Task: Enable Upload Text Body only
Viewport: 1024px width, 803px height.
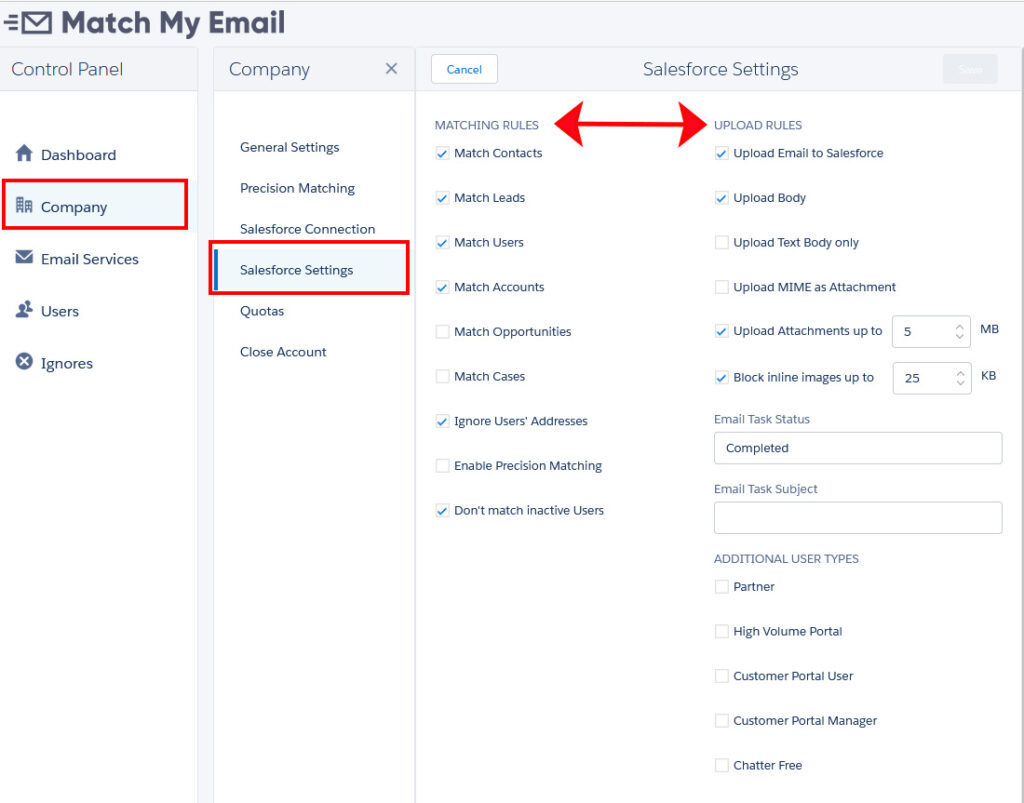Action: click(x=722, y=243)
